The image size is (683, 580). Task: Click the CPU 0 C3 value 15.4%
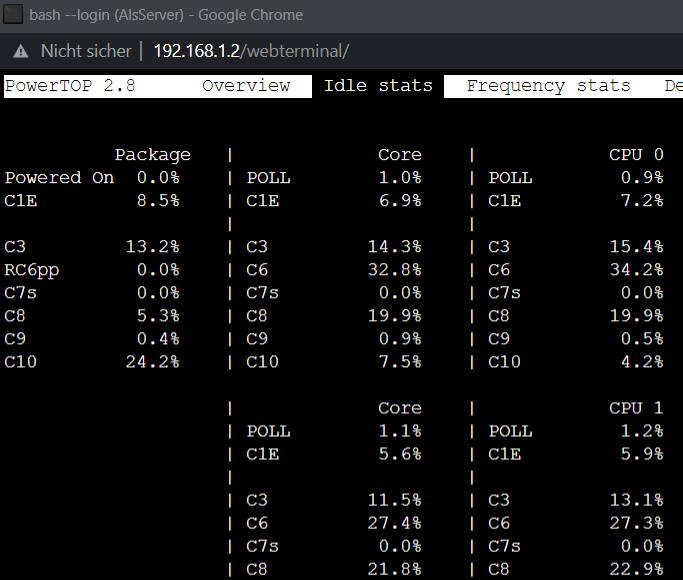click(636, 247)
